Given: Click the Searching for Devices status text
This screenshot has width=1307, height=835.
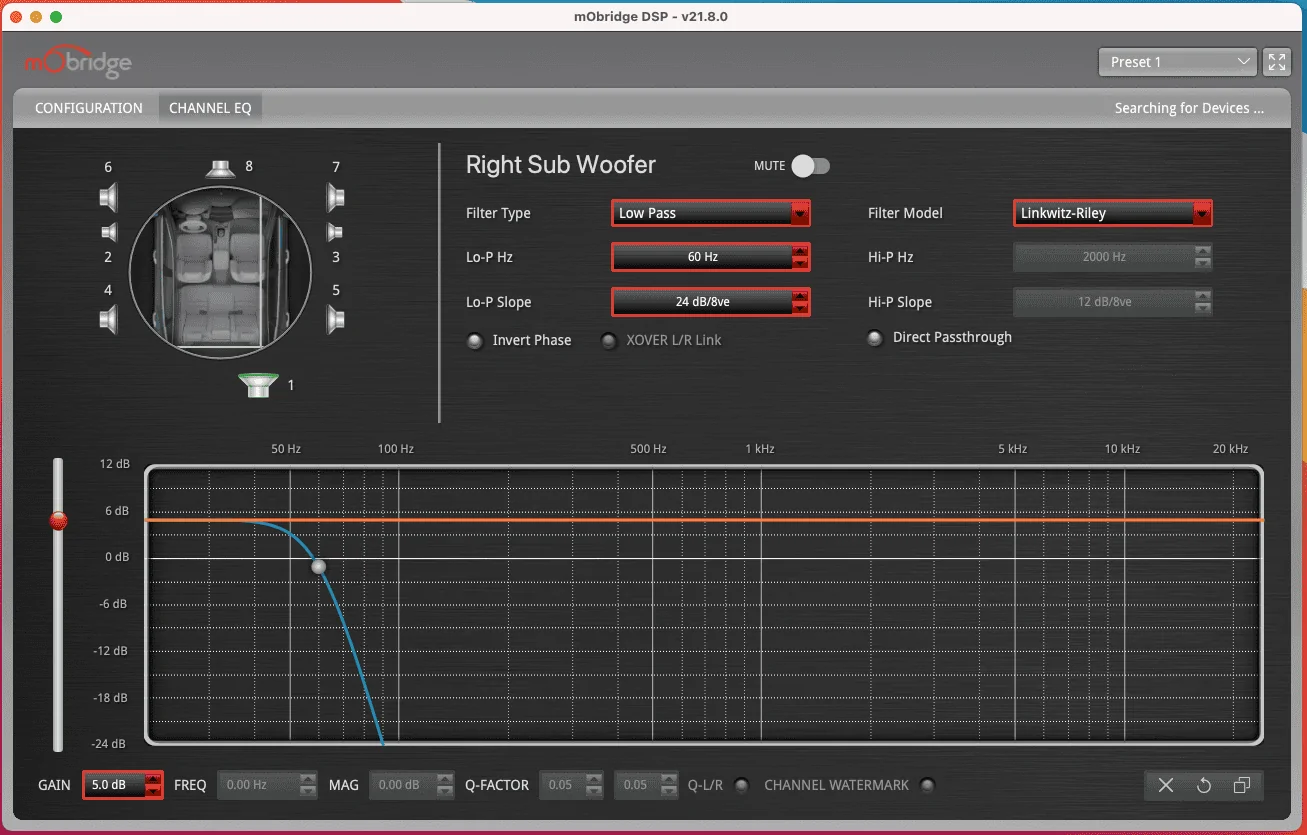Looking at the screenshot, I should 1189,108.
